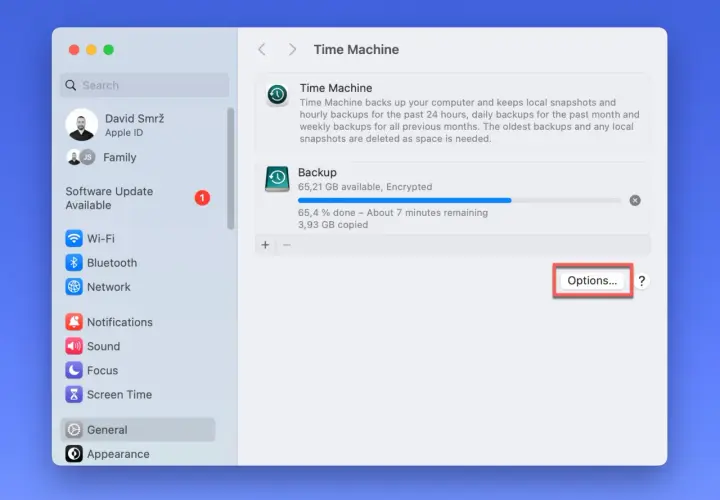The width and height of the screenshot is (720, 500).
Task: Select the Screen Time label
Action: (119, 394)
